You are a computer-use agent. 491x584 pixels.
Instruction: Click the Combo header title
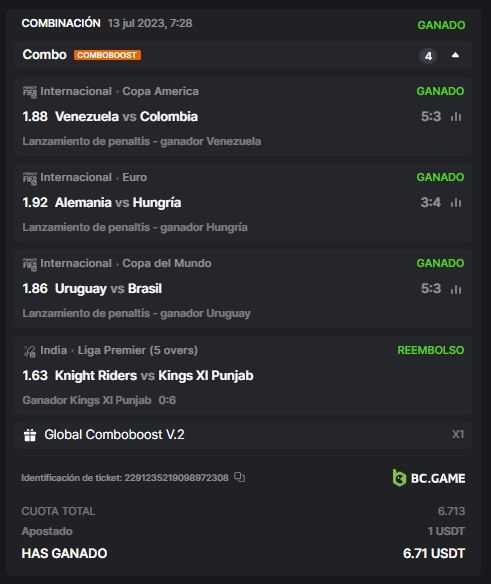(44, 55)
